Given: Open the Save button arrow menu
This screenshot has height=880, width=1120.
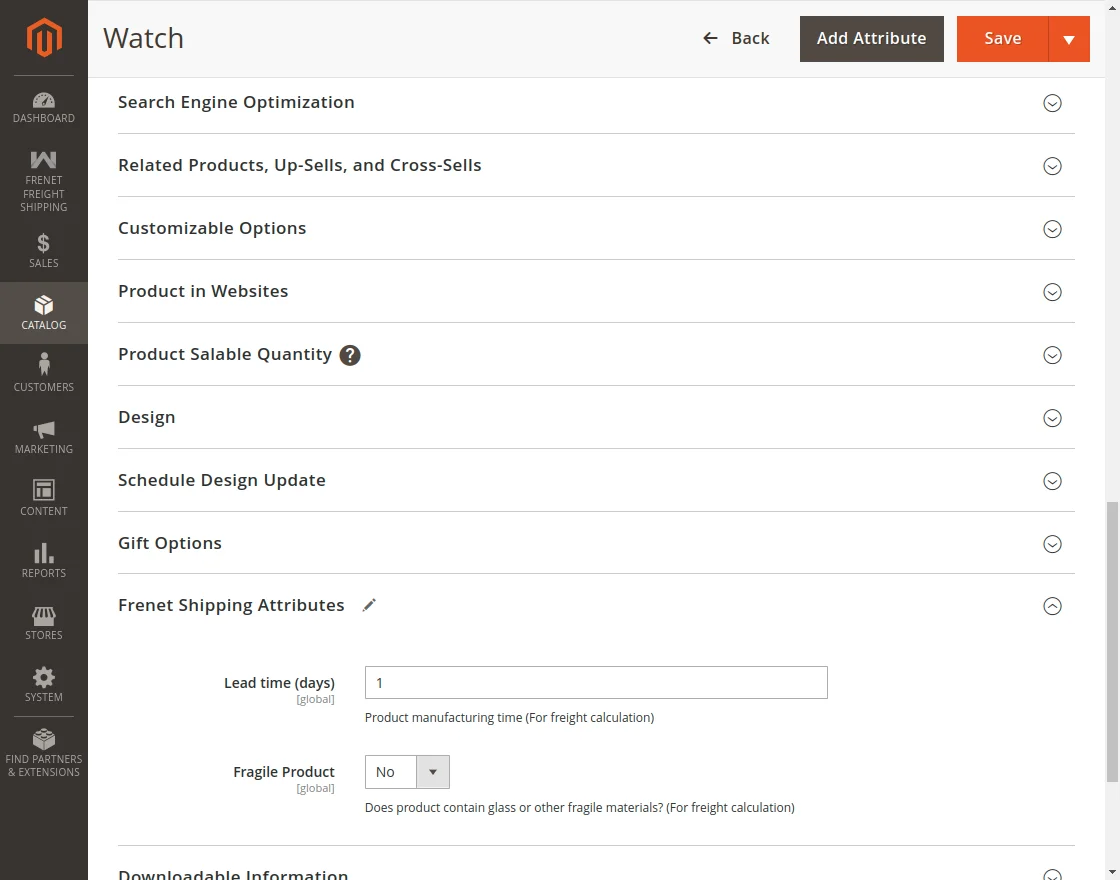Looking at the screenshot, I should pos(1069,39).
